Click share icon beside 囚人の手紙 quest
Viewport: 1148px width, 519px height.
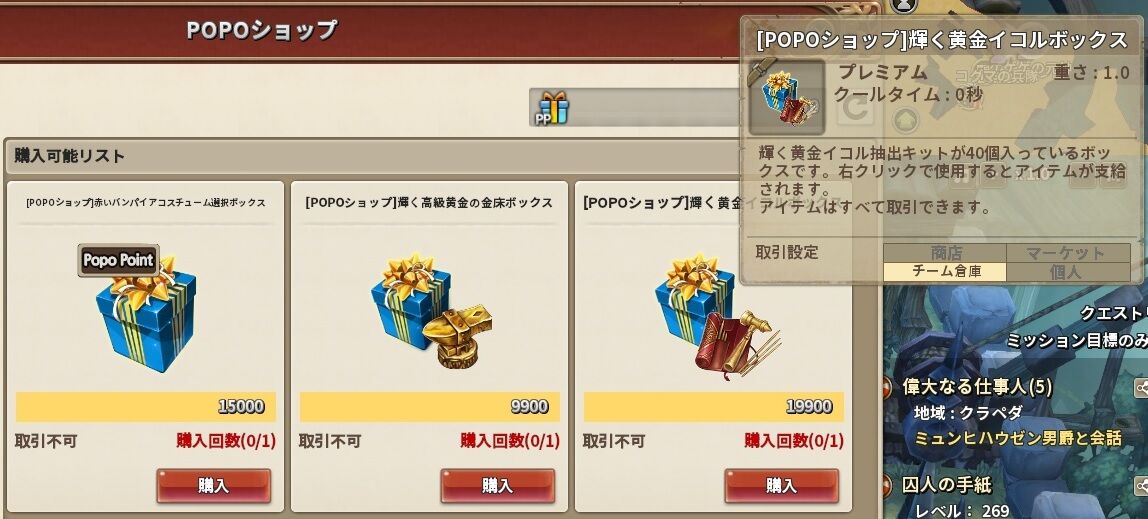pyautogui.click(x=1141, y=485)
